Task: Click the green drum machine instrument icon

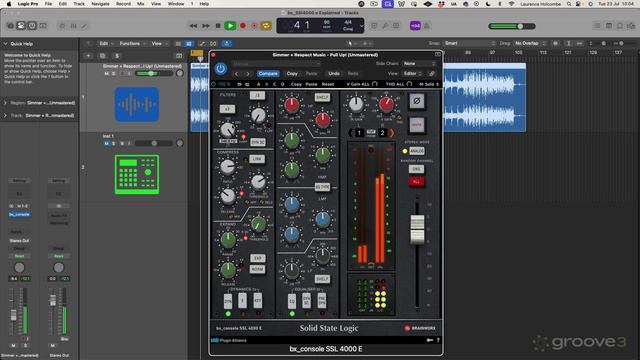Action: point(137,174)
